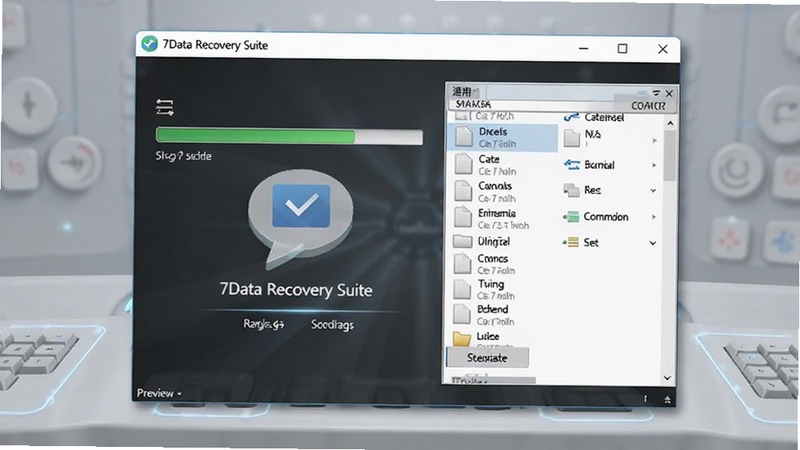Image resolution: width=800 pixels, height=450 pixels.
Task: Click the Set list icon
Action: coord(571,242)
